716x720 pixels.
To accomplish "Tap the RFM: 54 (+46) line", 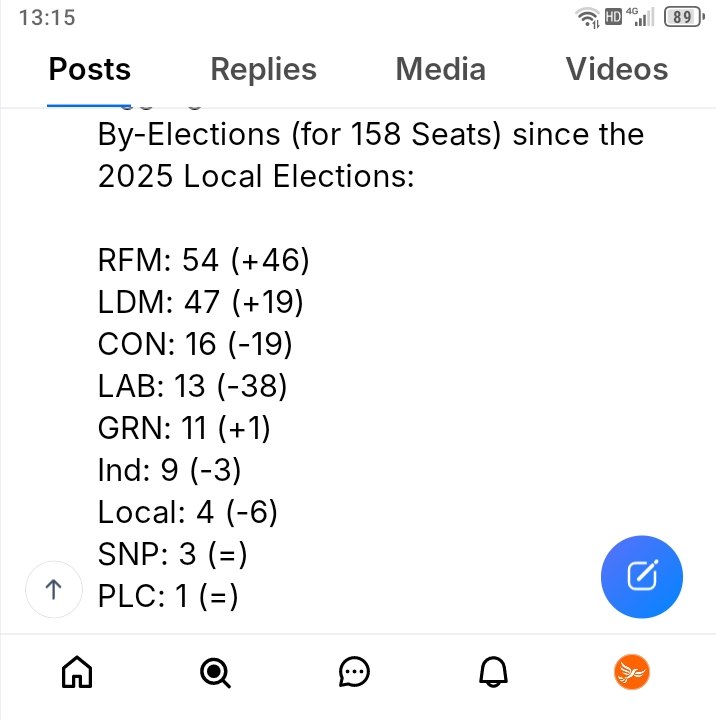I will (x=204, y=260).
